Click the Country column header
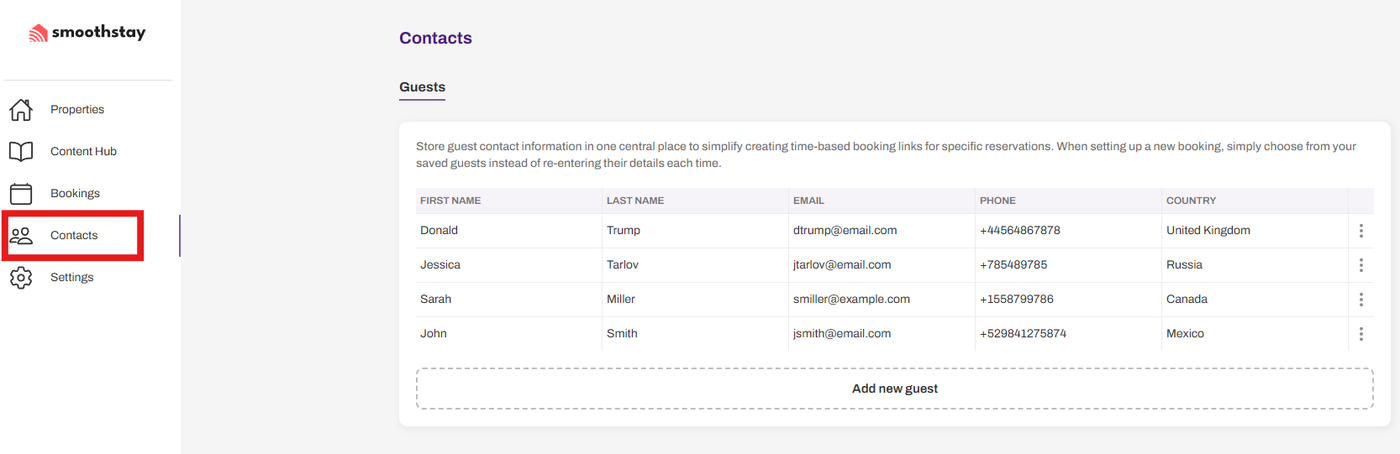Screen dimensions: 1400x454 [x=1191, y=201]
